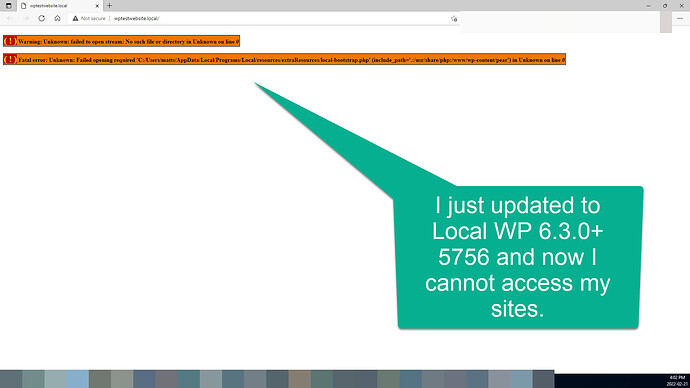Open the browser Settings and more menu
690x388 pixels.
pyautogui.click(x=679, y=18)
